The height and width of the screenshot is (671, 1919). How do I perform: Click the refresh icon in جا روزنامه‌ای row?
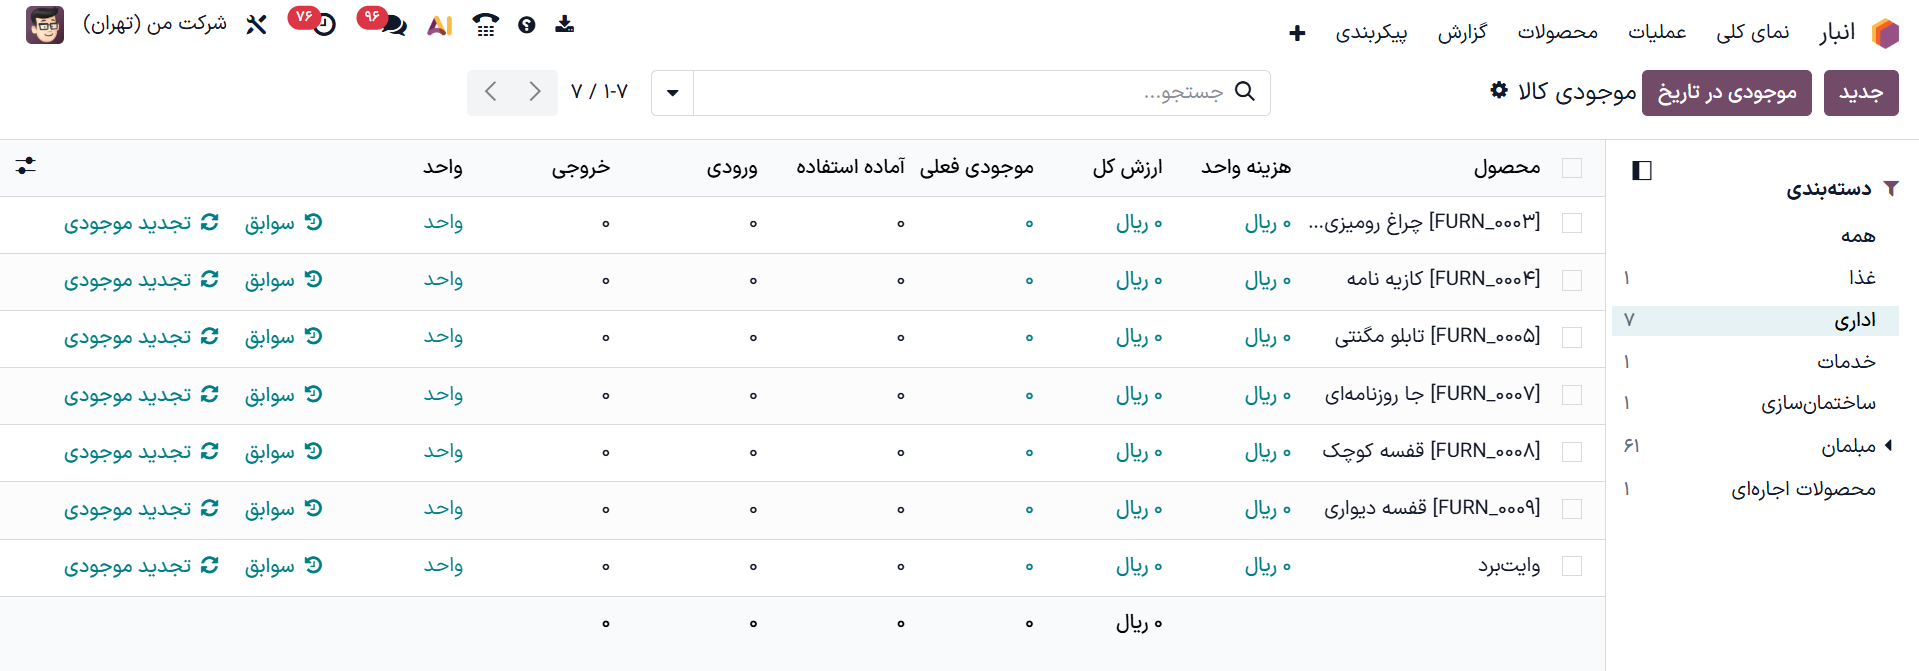coord(209,394)
